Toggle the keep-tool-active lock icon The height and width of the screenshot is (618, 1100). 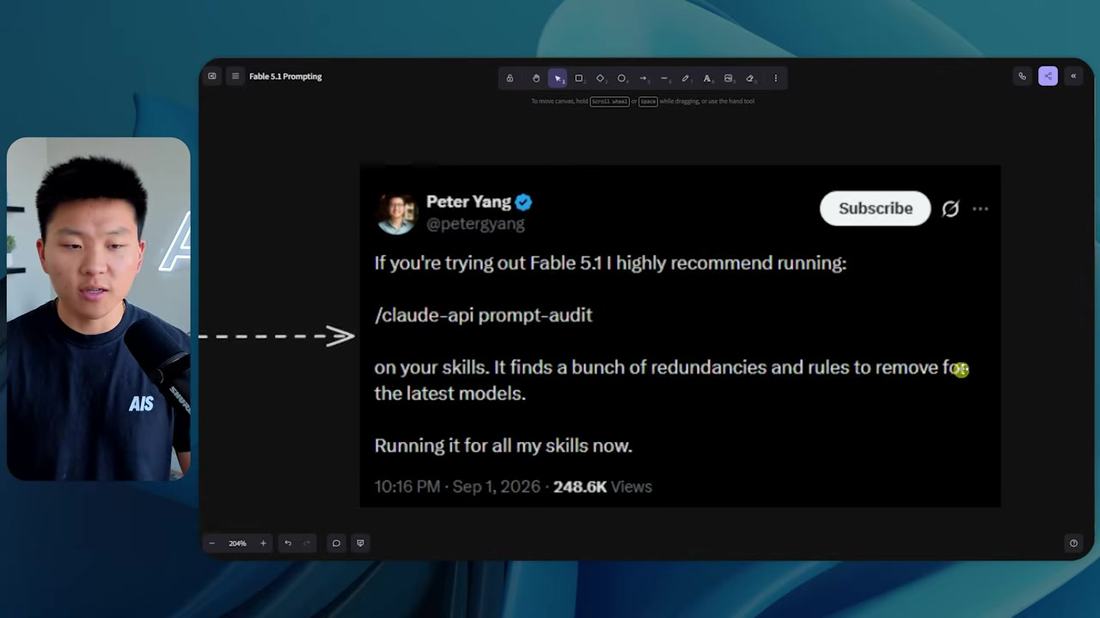pyautogui.click(x=510, y=78)
